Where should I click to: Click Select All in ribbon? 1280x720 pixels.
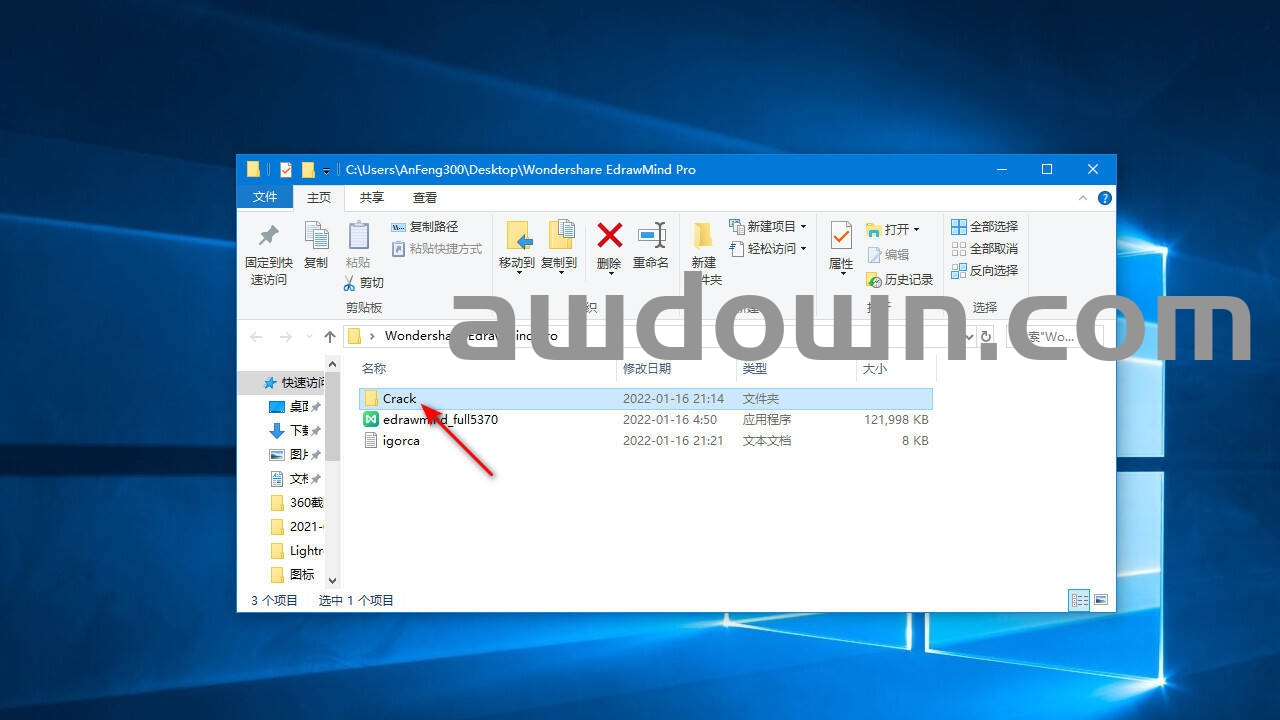(984, 227)
